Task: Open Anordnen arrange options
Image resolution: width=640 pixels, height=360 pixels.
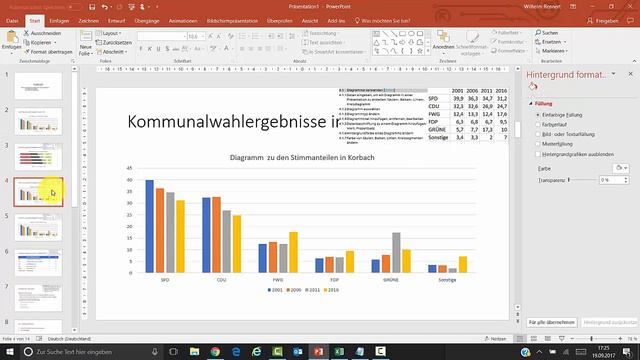Action: coord(443,41)
